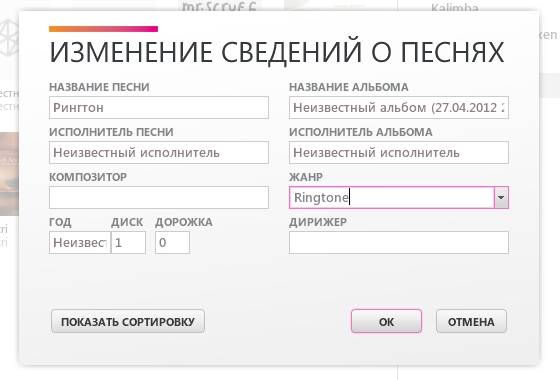Click the ОК button
The width and height of the screenshot is (560, 380).
point(386,321)
